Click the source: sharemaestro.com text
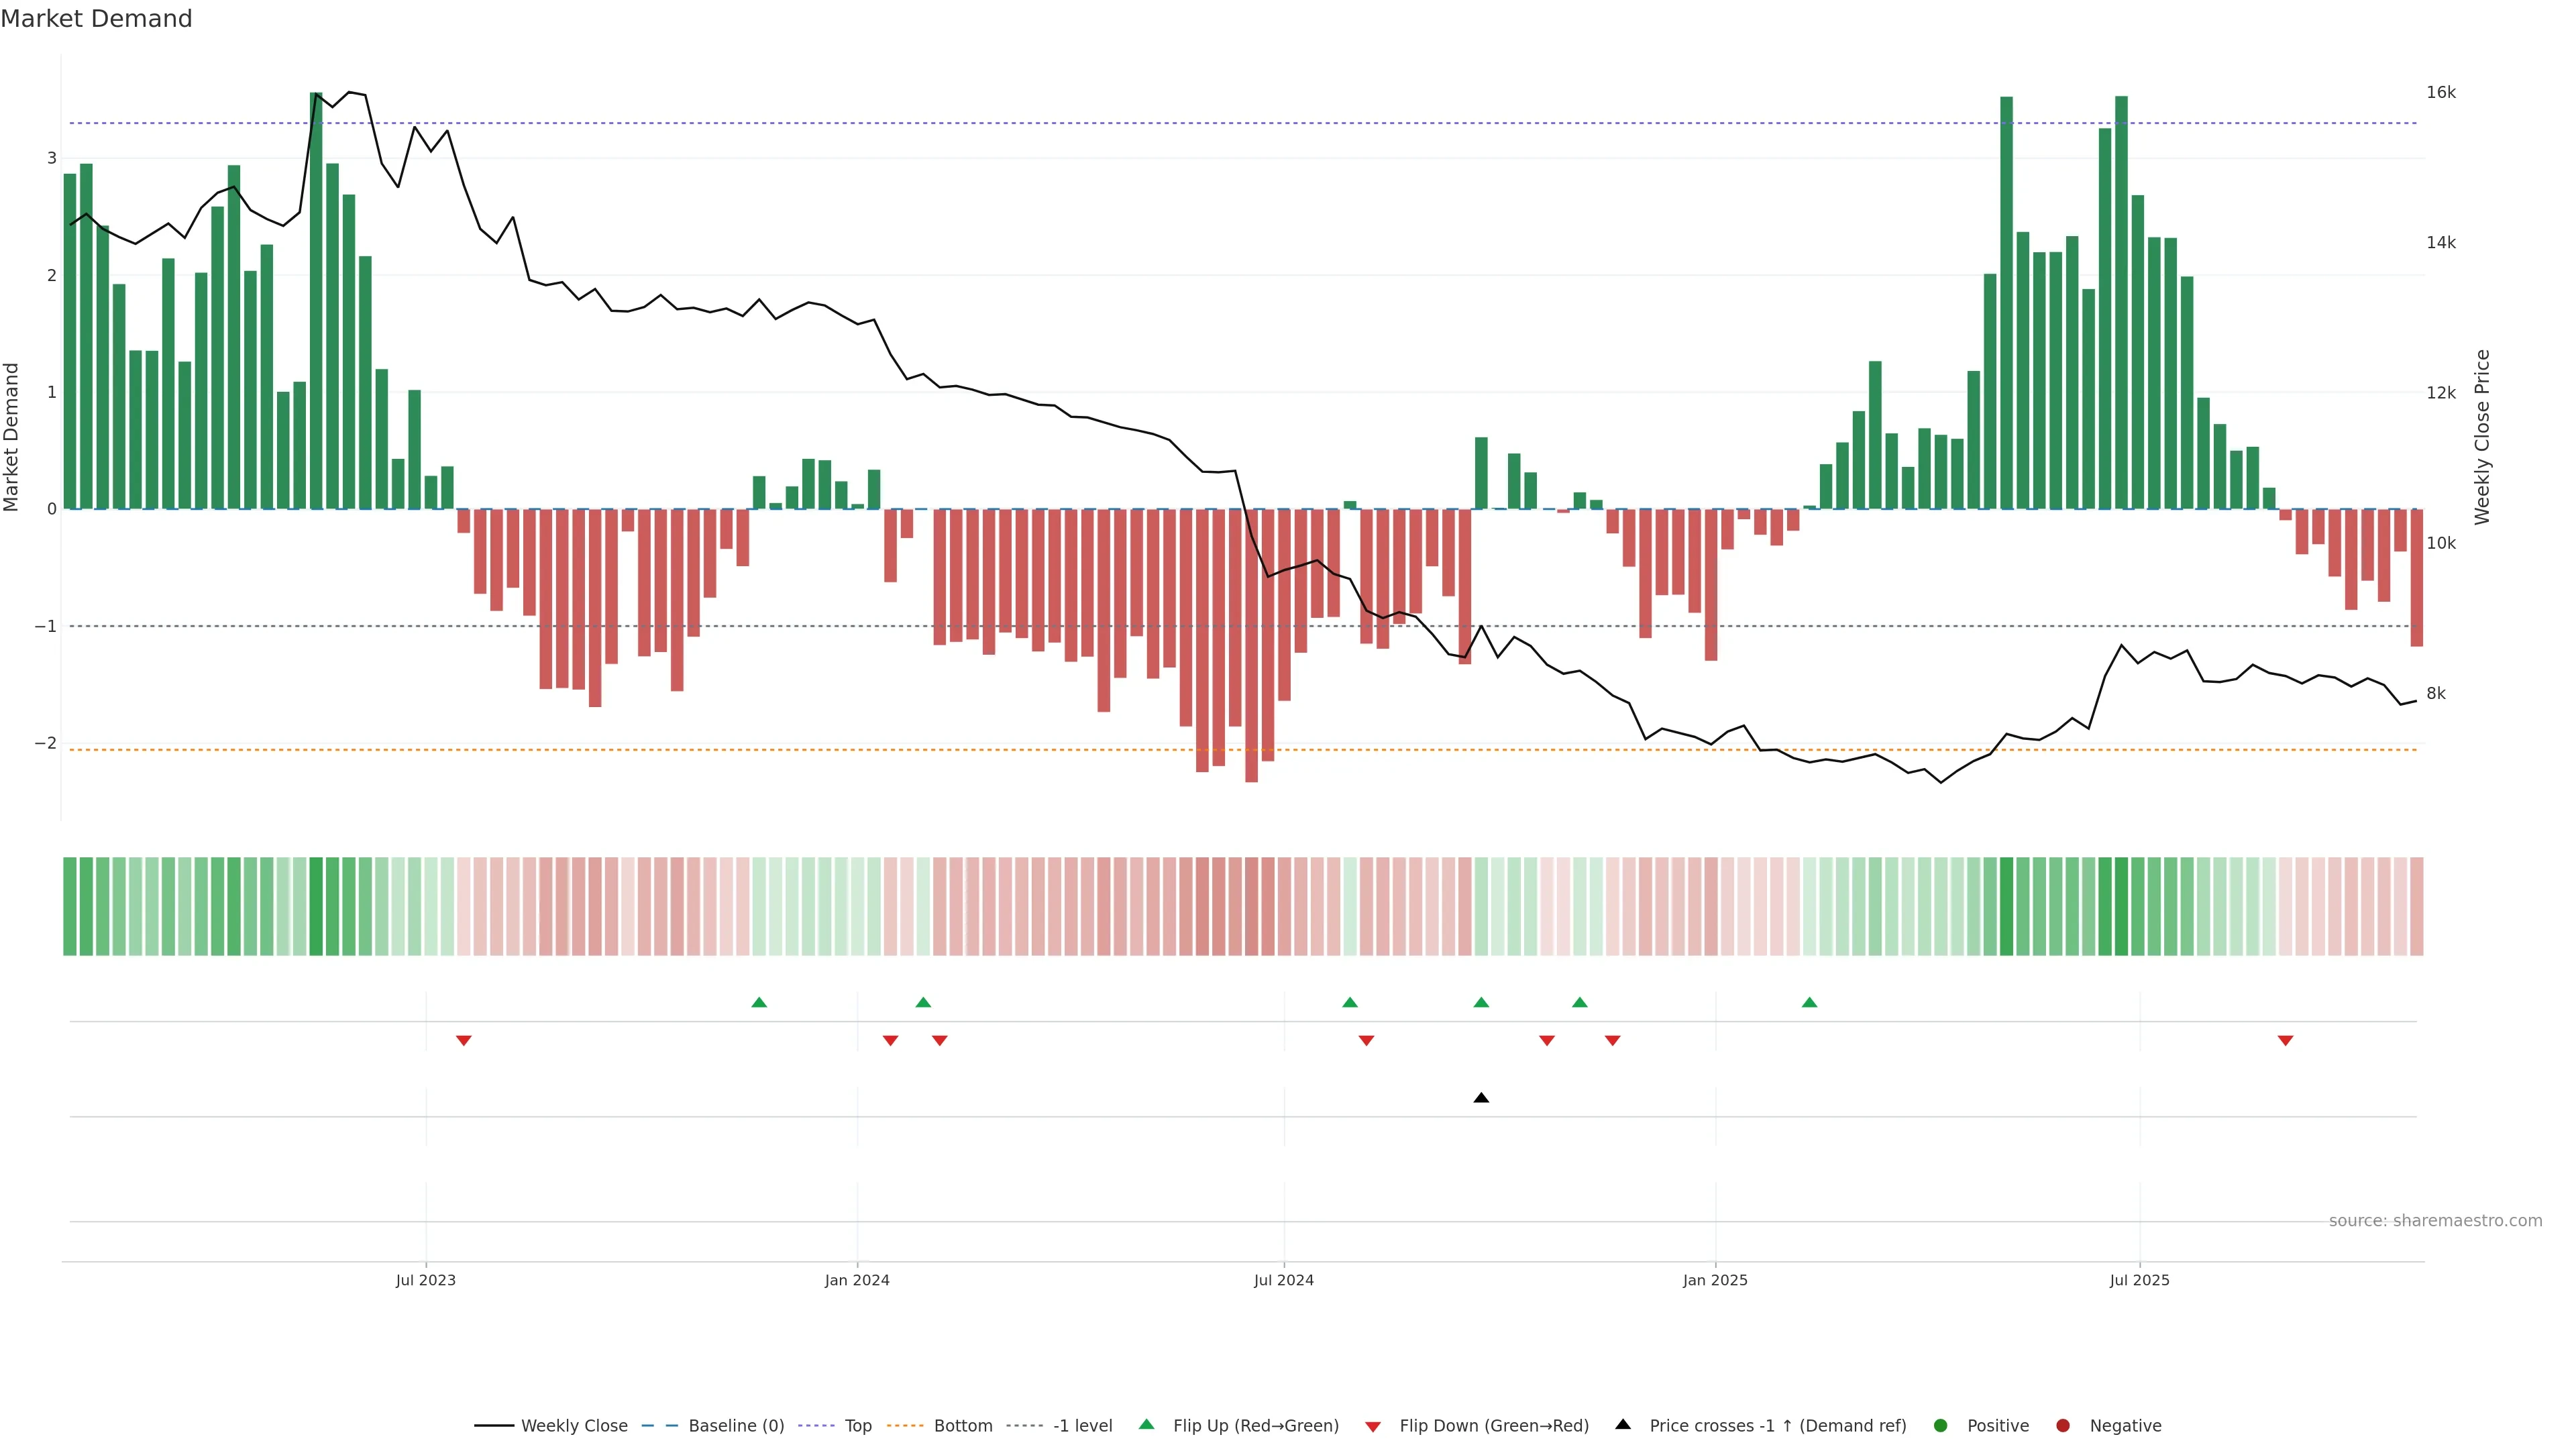The width and height of the screenshot is (2576, 1449). (2435, 1221)
